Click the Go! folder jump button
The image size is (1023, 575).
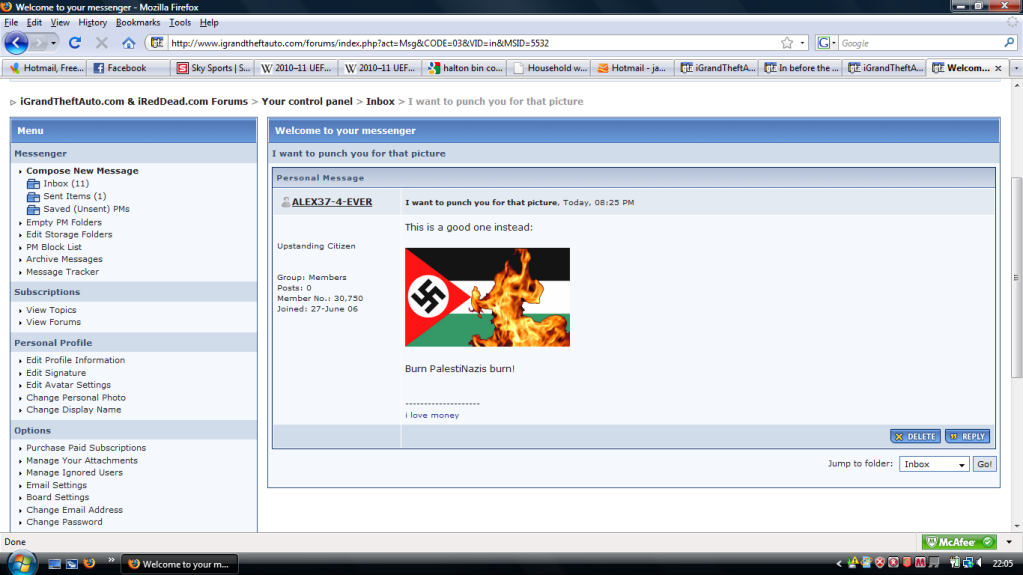[985, 464]
